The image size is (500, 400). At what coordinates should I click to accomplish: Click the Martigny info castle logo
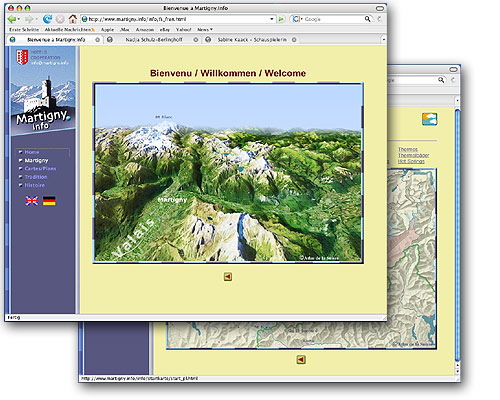(x=43, y=104)
